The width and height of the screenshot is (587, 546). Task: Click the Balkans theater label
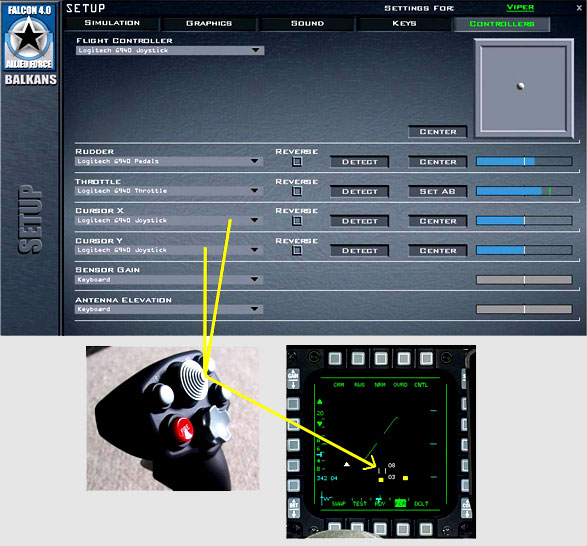tap(31, 79)
